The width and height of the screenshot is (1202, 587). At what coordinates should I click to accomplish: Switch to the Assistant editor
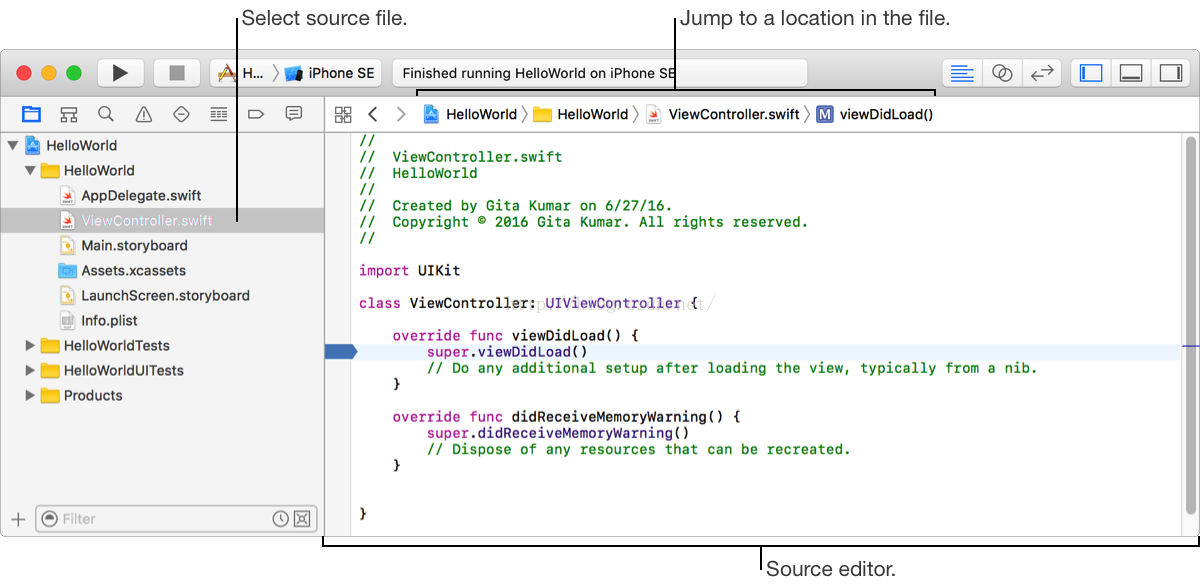click(x=1002, y=73)
